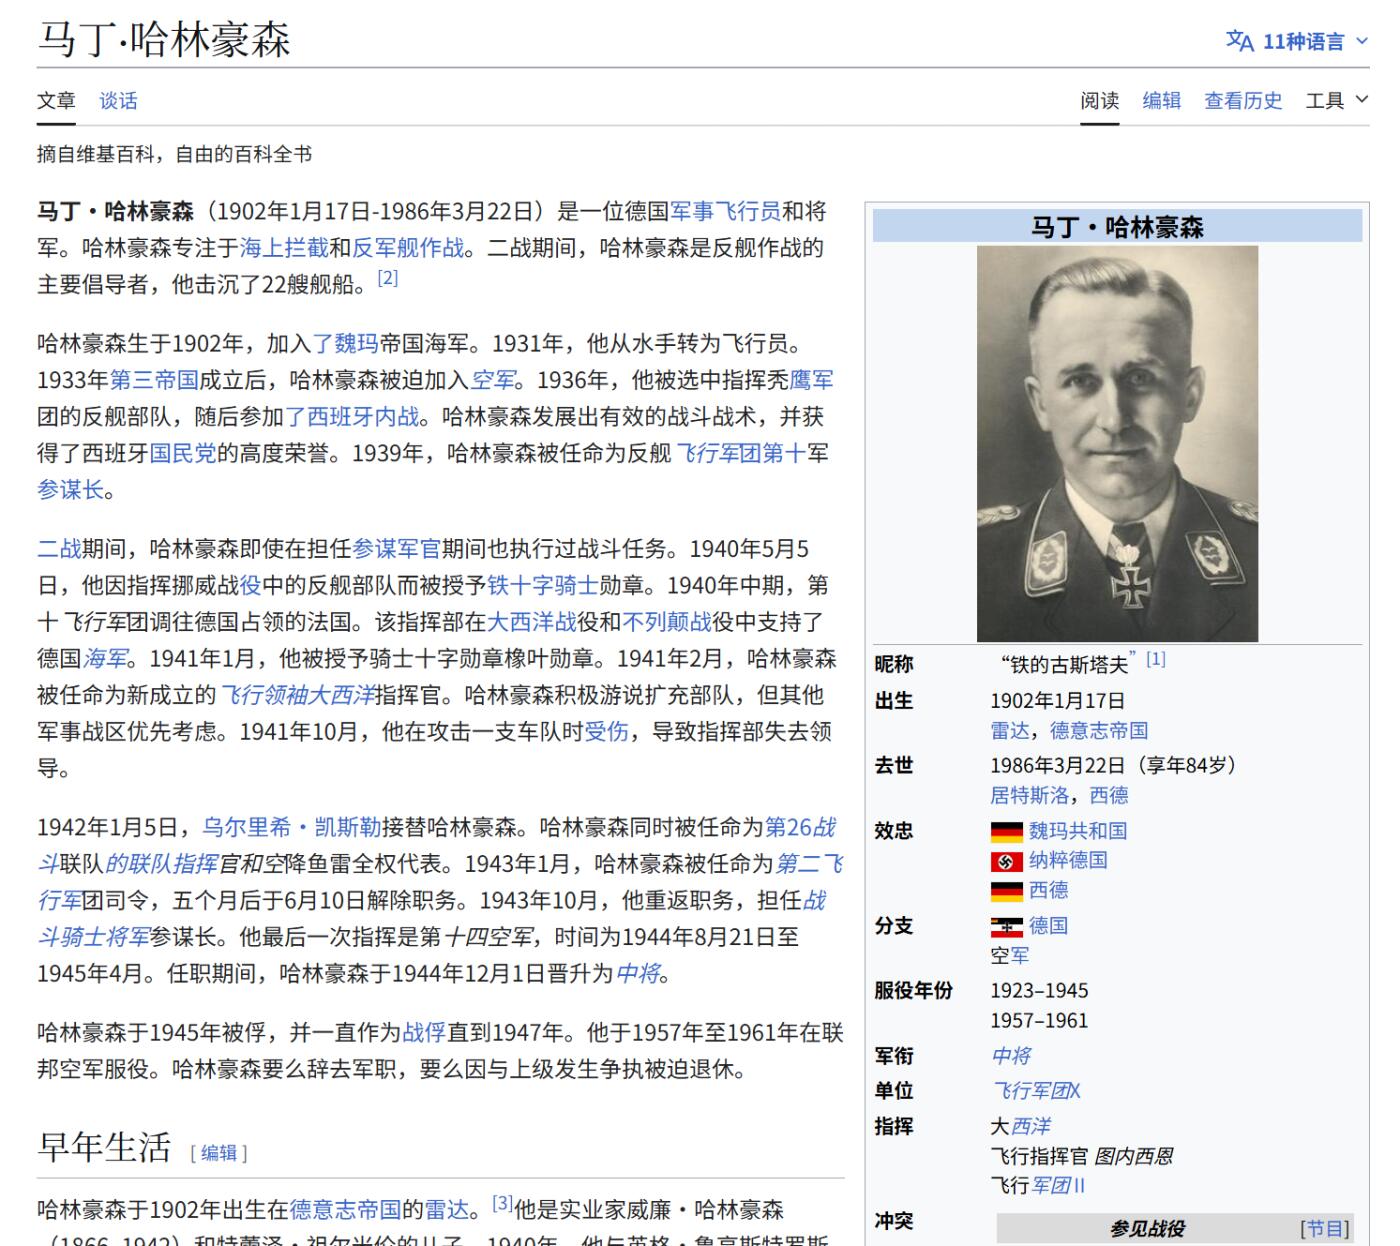Go to the 西班牙内战 article
Screen dimensions: 1400x1246
pos(363,417)
